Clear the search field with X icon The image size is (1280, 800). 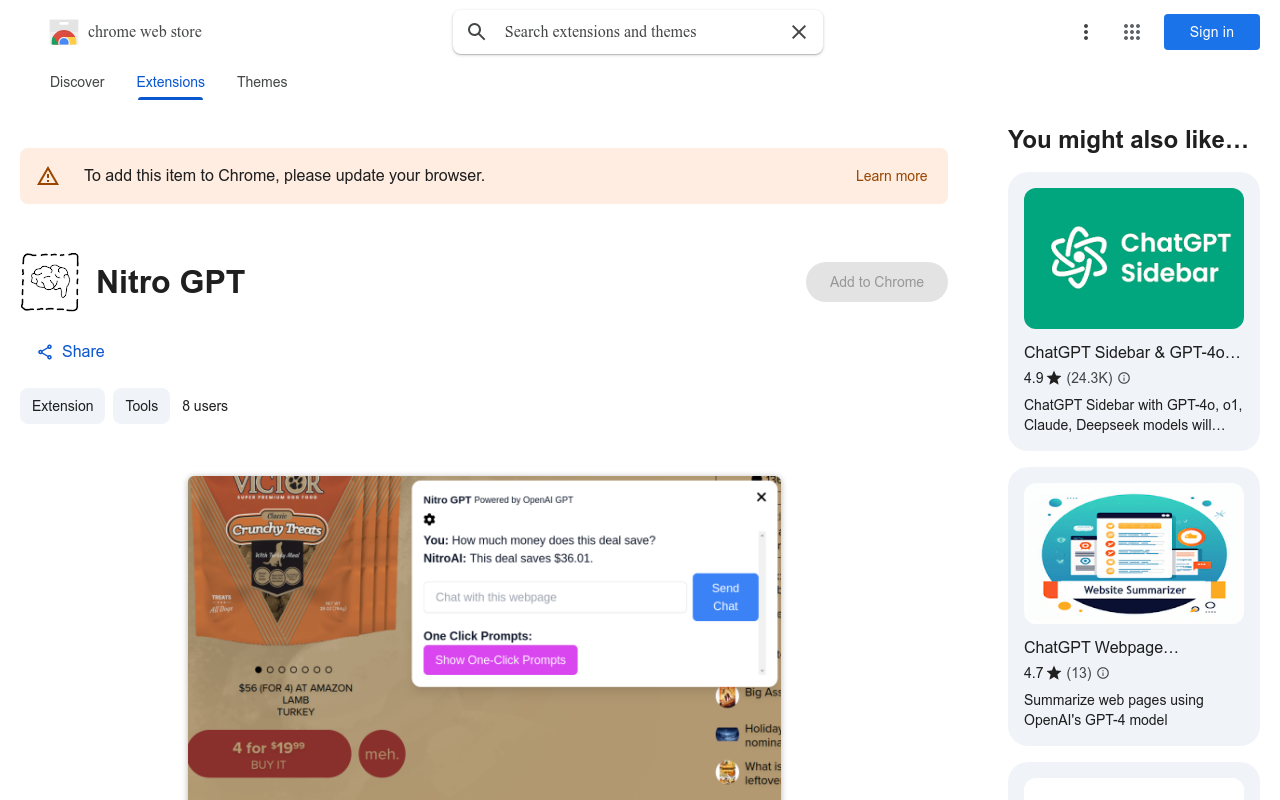tap(799, 32)
